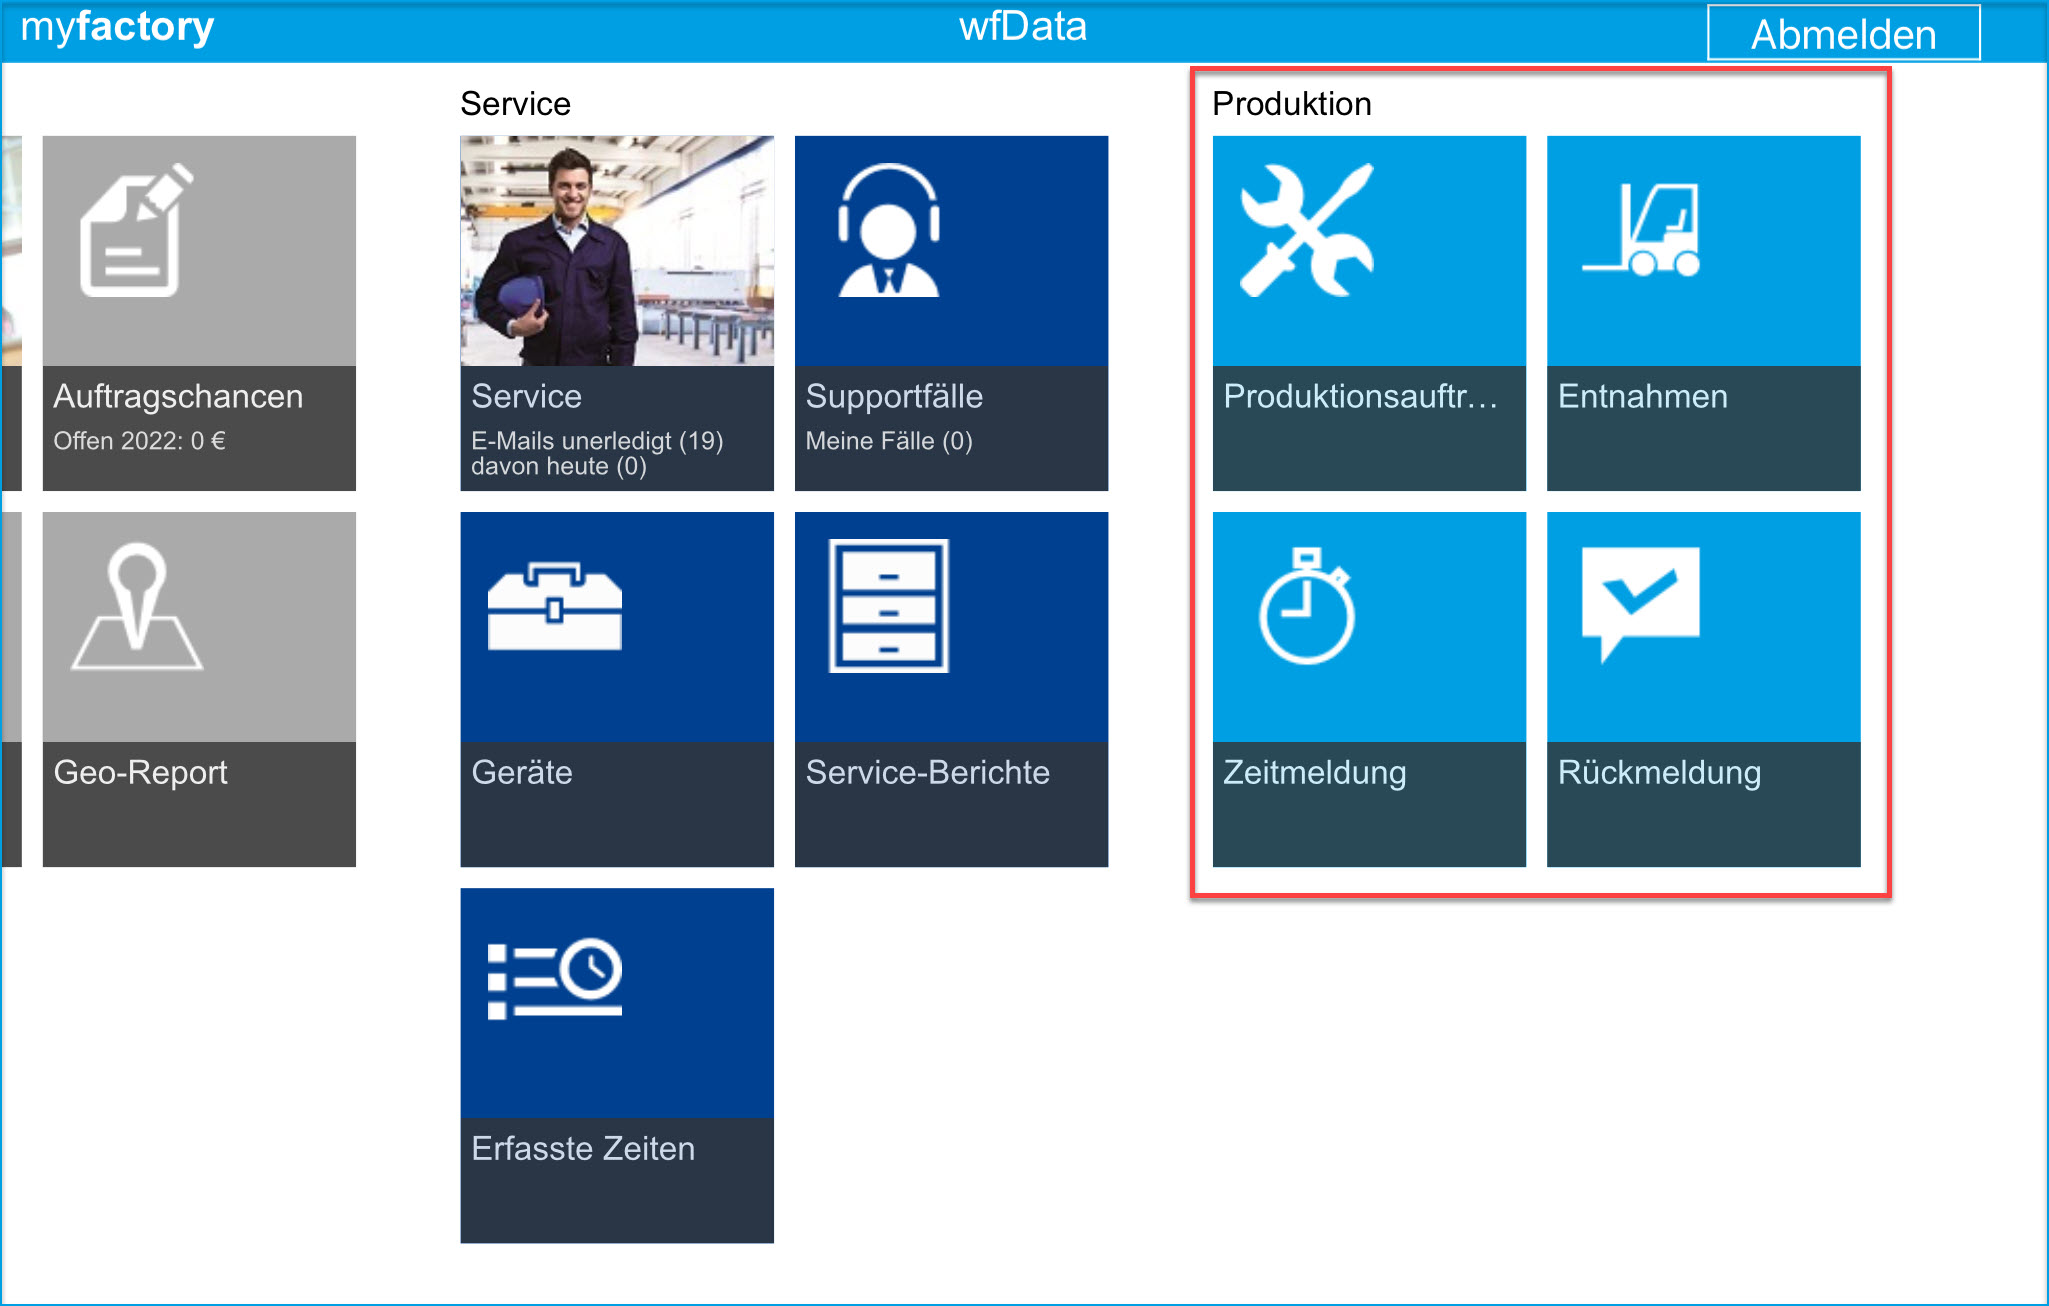The image size is (2049, 1306).
Task: Open the Entnahmen tile label
Action: coord(1642,396)
